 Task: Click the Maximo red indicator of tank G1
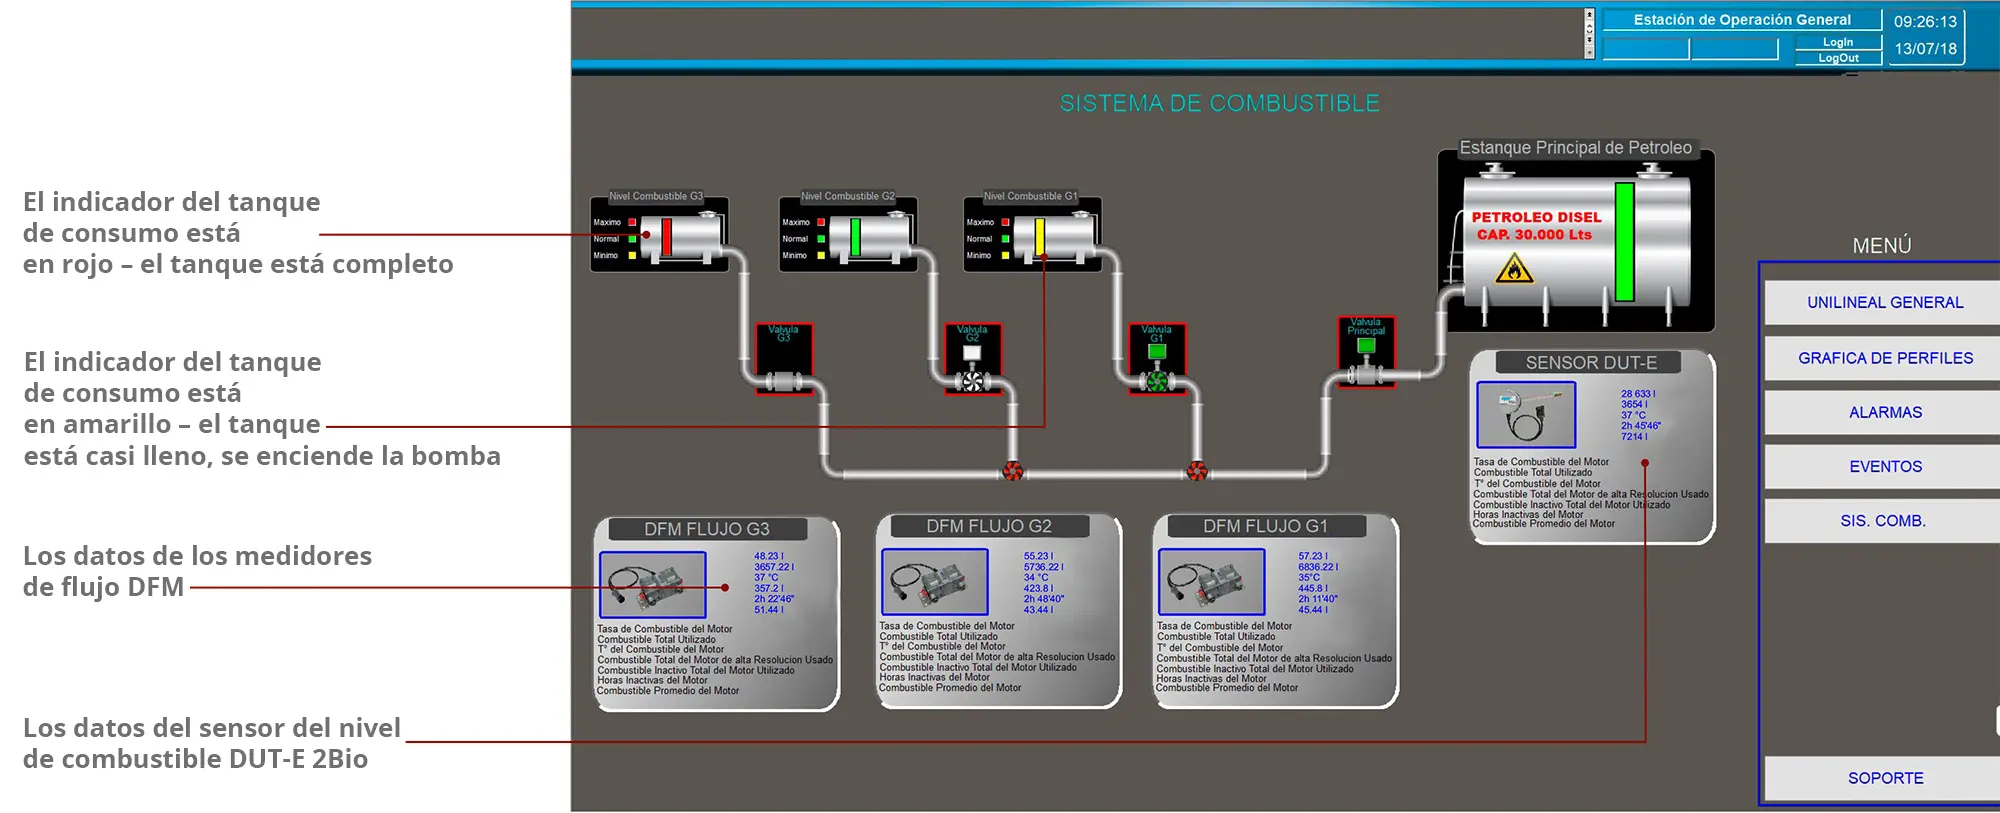[1005, 222]
